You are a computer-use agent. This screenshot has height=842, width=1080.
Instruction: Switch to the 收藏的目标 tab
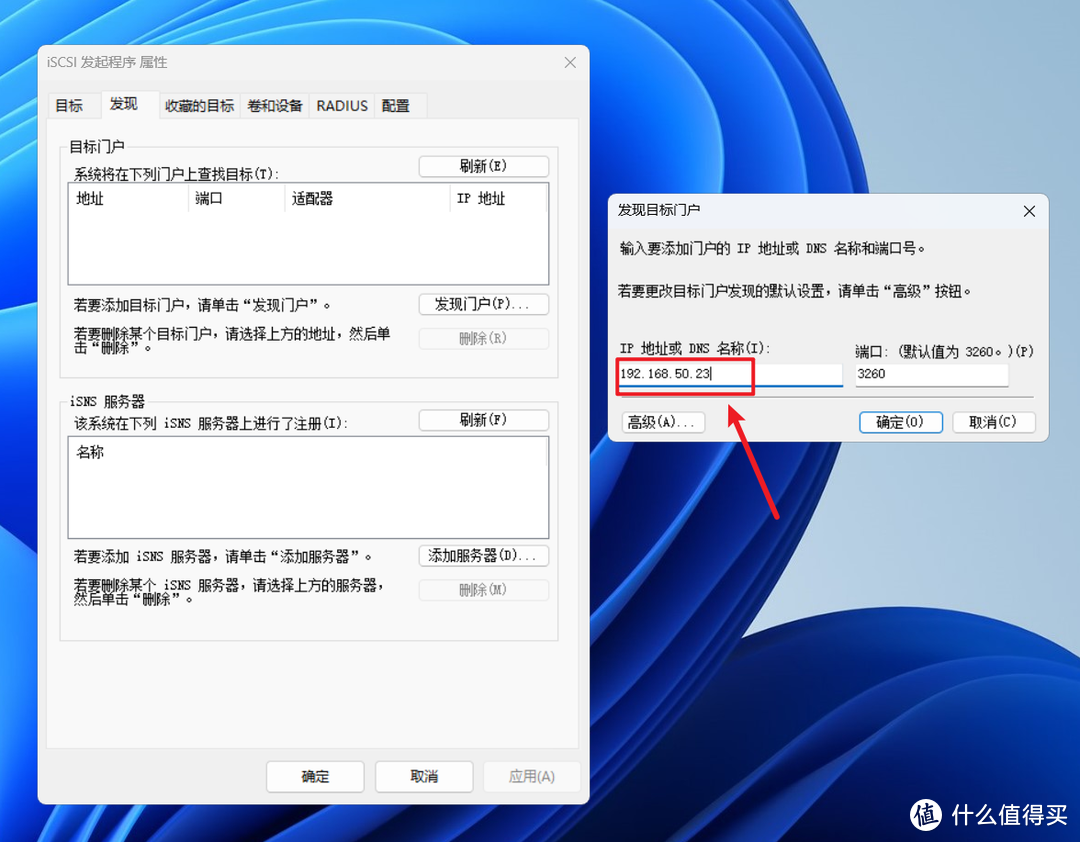(x=199, y=105)
